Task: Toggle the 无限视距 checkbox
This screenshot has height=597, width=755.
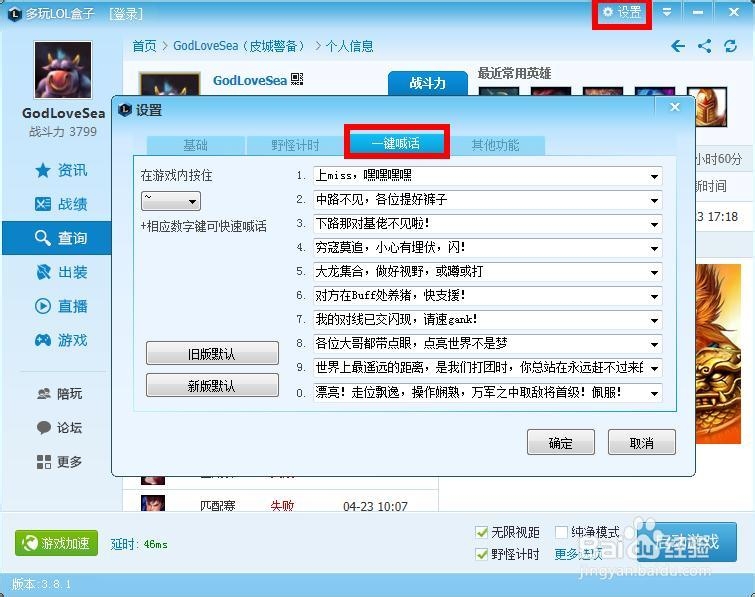Action: coord(481,532)
